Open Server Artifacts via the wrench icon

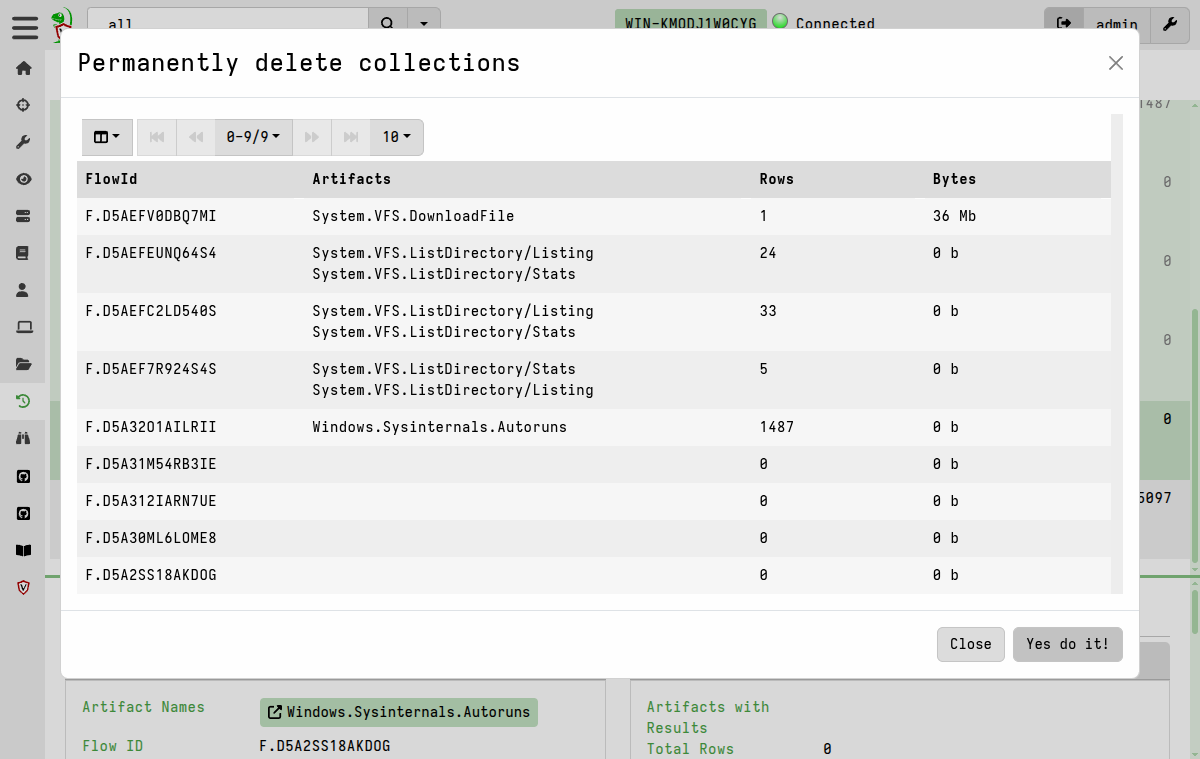pyautogui.click(x=23, y=141)
